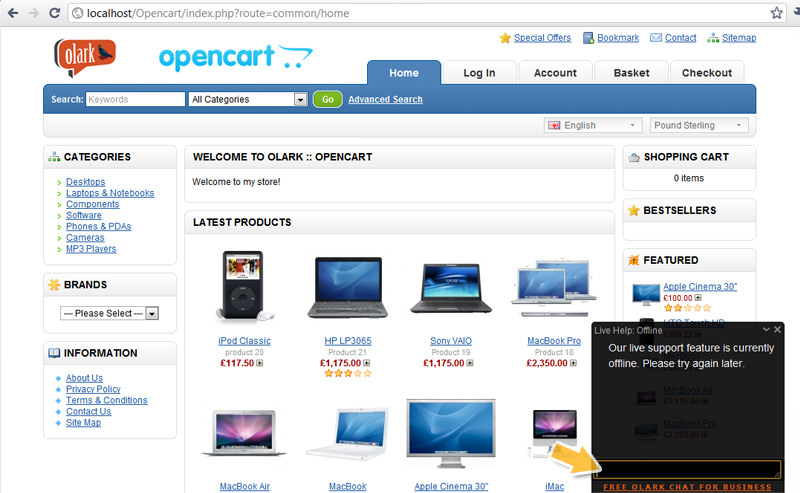The height and width of the screenshot is (493, 800).
Task: Open the Laptops & Notebooks category
Action: [x=110, y=193]
